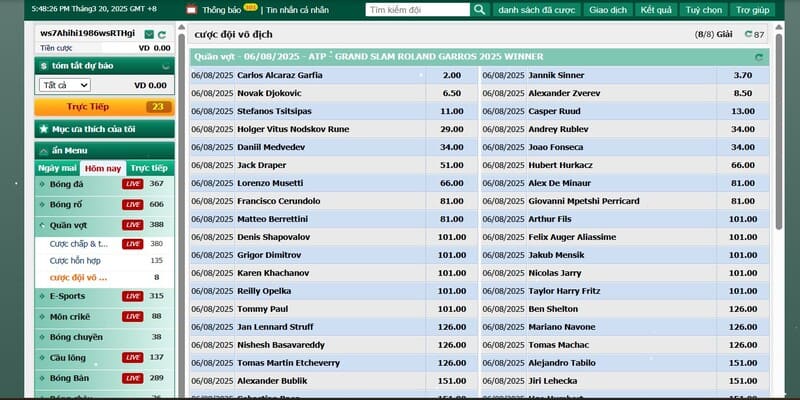
Task: Click the search magnifier icon
Action: click(x=479, y=10)
